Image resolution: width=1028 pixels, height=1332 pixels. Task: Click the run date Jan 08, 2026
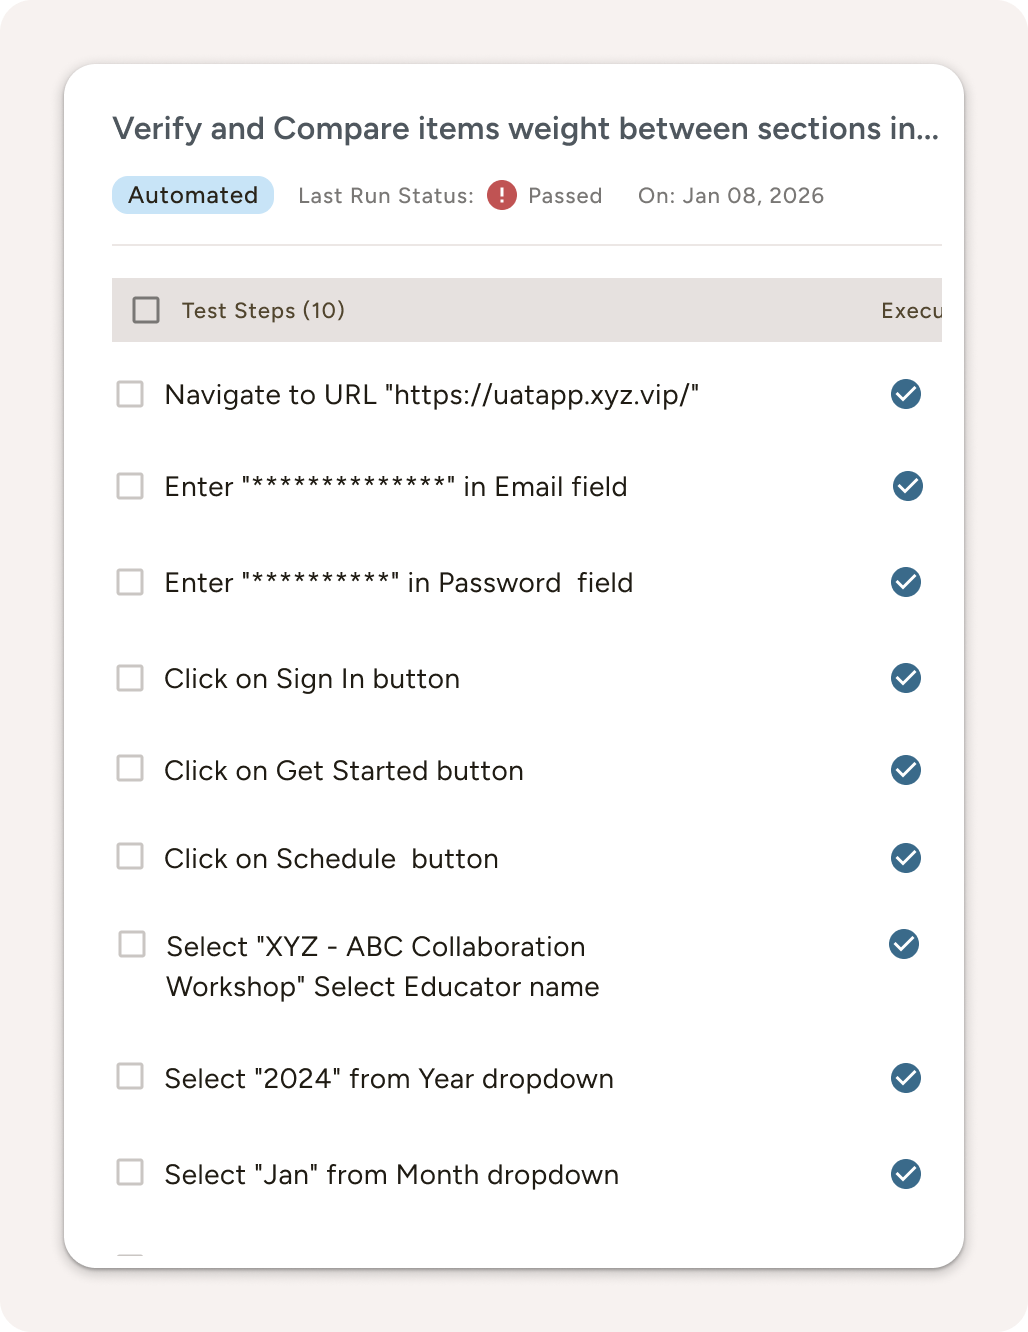coord(731,195)
